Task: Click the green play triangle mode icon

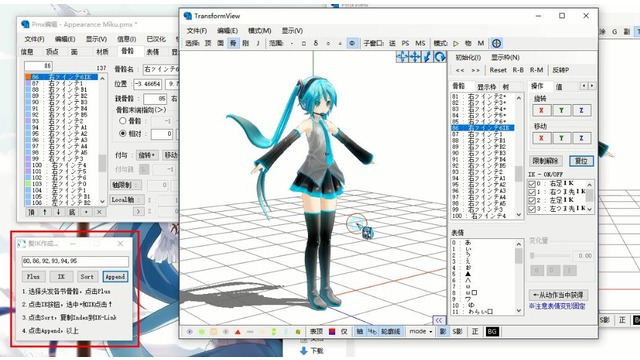Action: click(456, 43)
